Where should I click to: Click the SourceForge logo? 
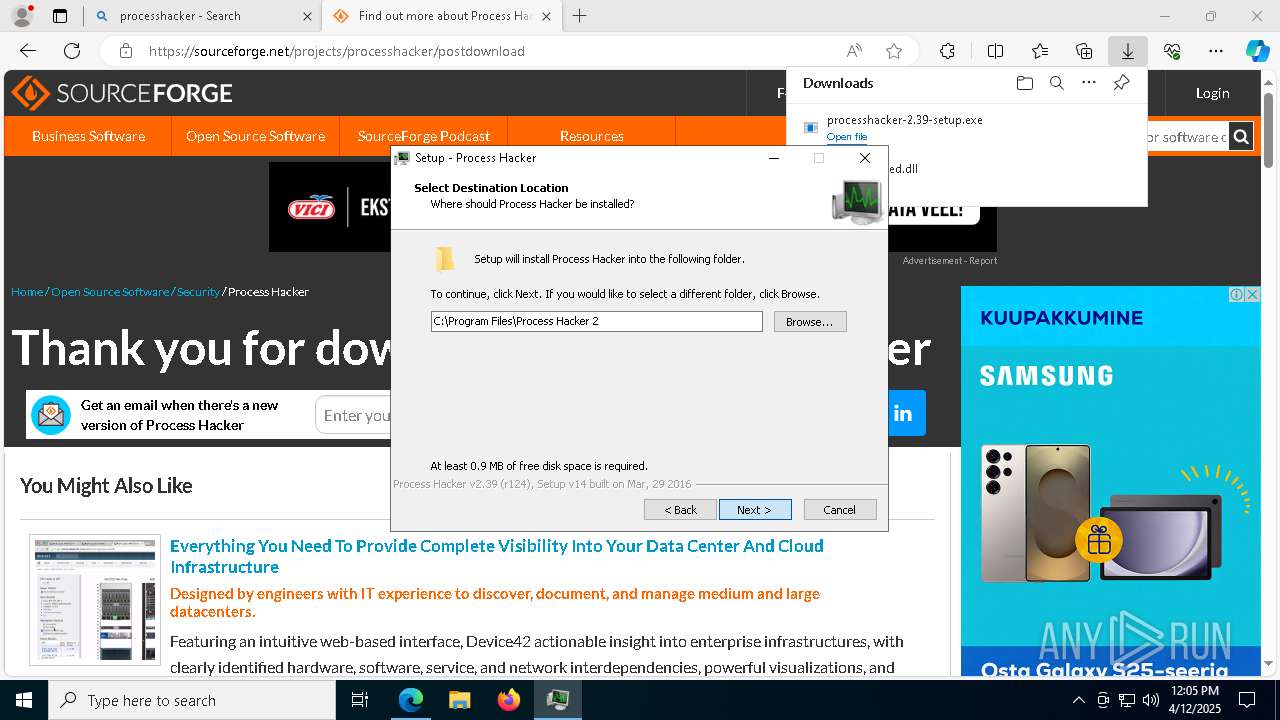point(122,93)
